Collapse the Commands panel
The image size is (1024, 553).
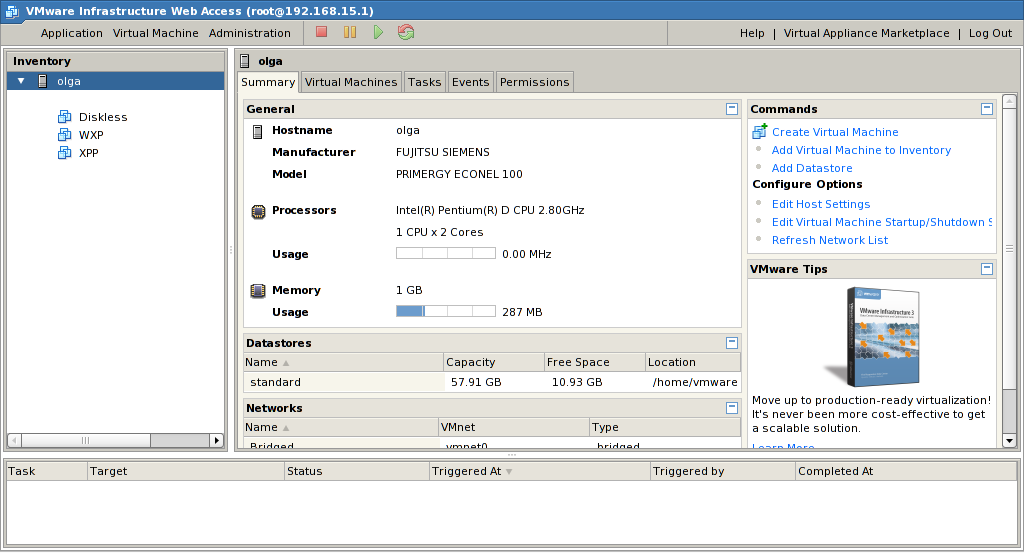tap(987, 109)
